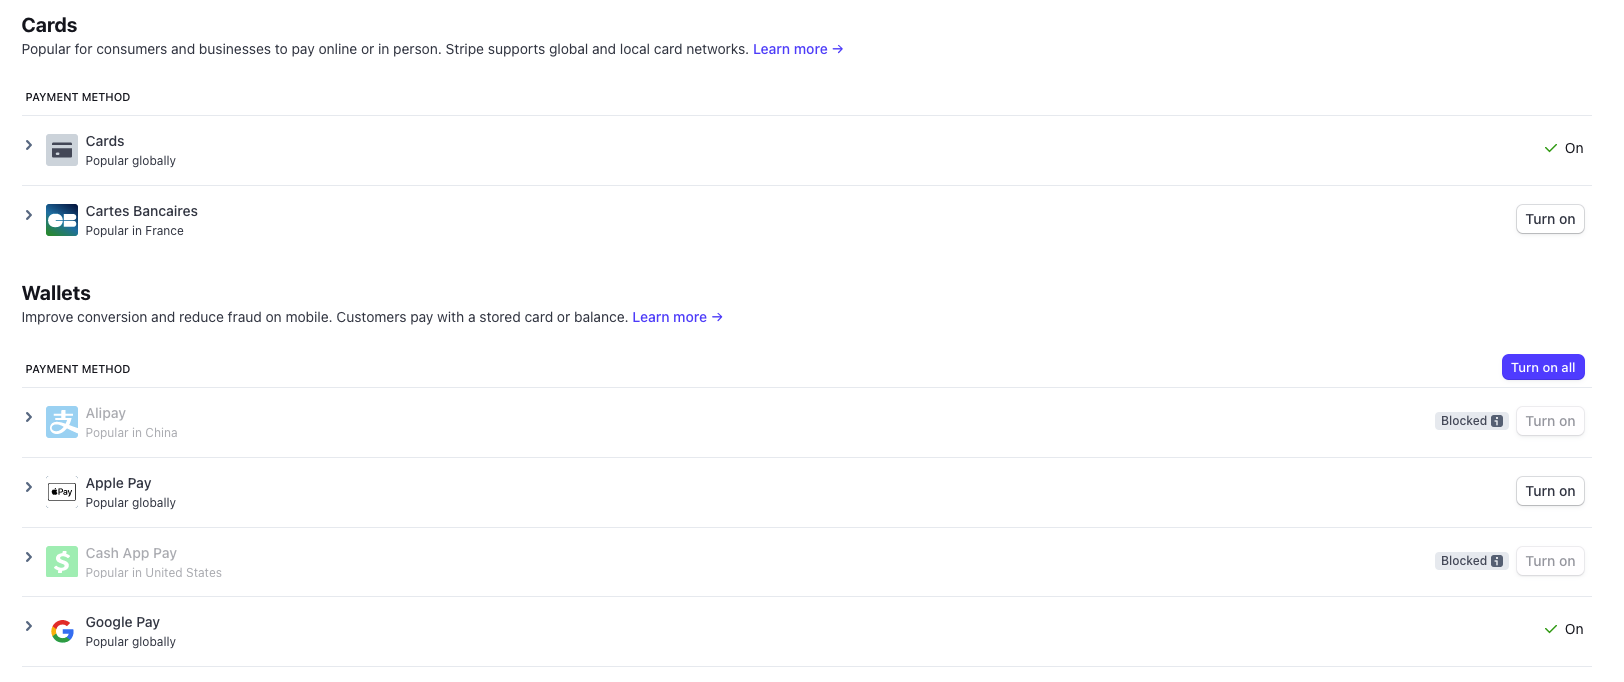
Task: Click the Blocked badge on the Alipay row
Action: tap(1472, 421)
